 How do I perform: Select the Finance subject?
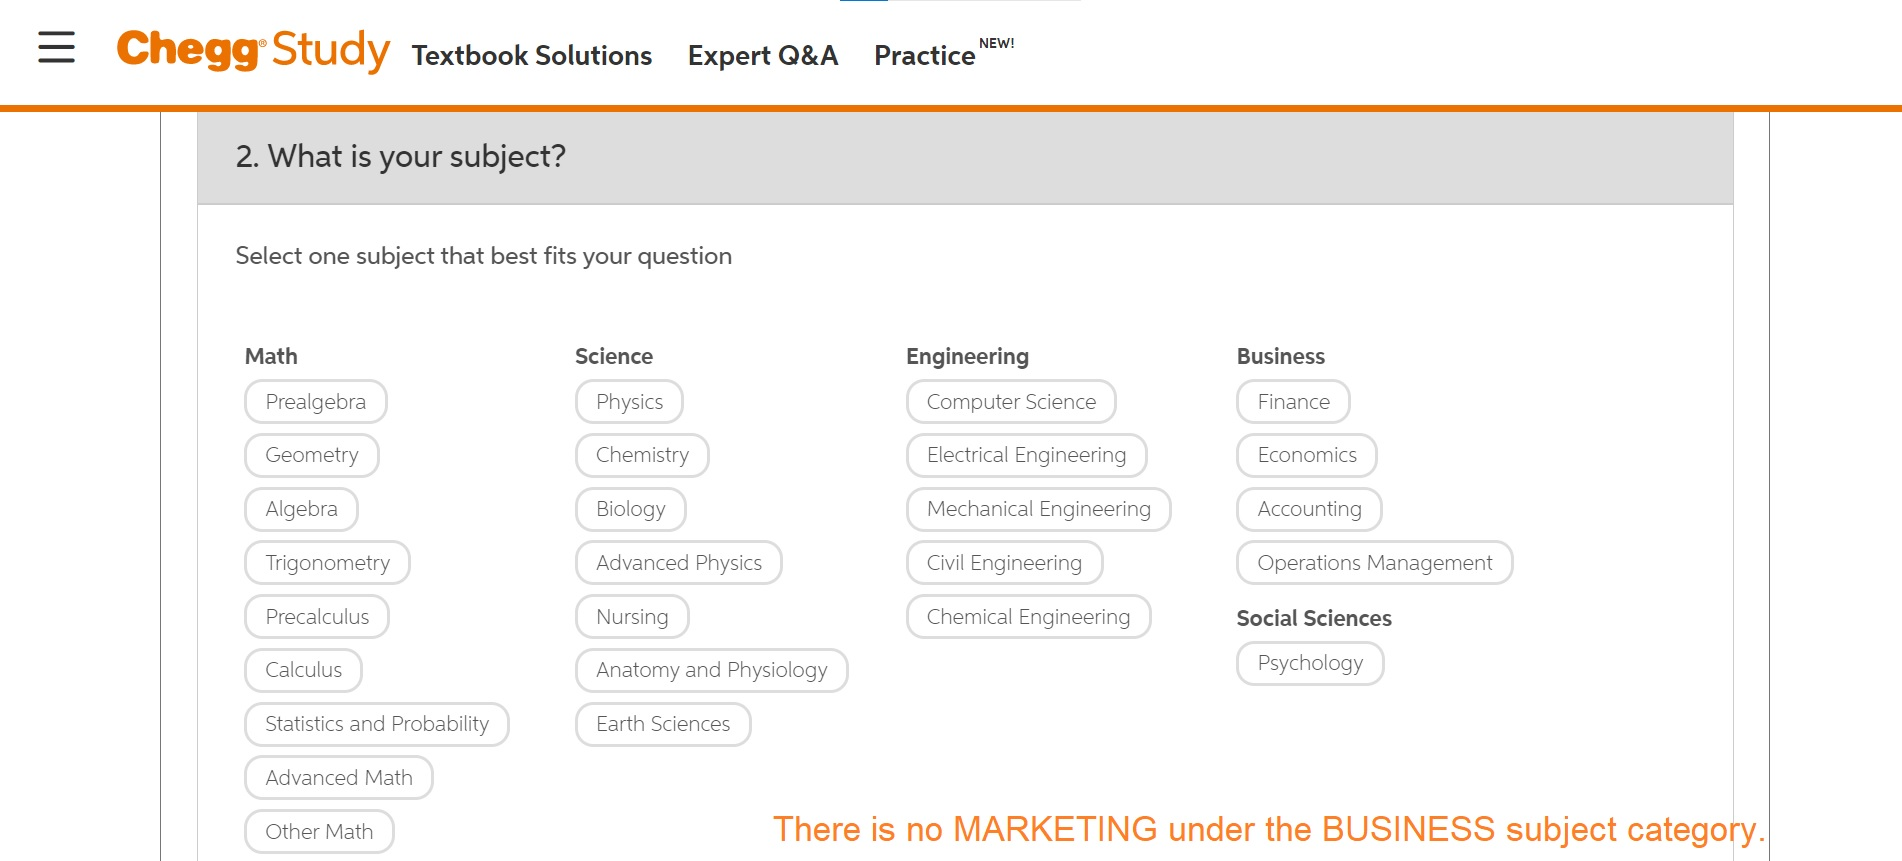1292,401
